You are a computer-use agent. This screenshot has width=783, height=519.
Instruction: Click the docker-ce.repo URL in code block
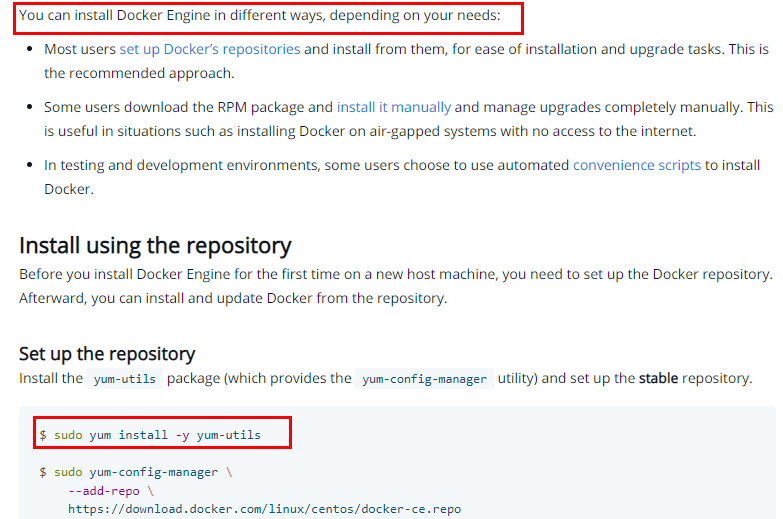coord(264,509)
